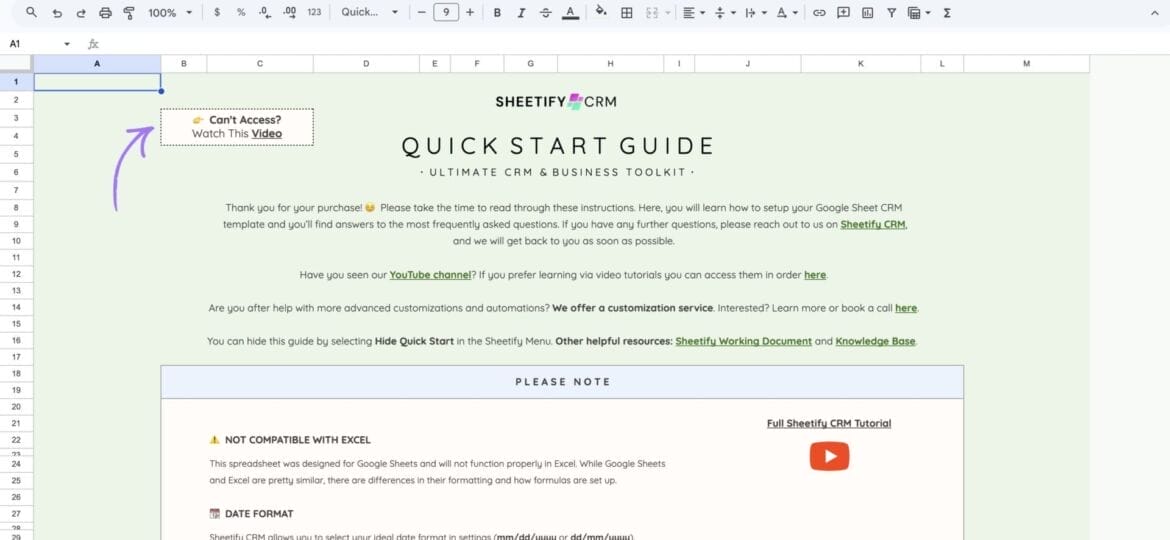Viewport: 1170px width, 540px height.
Task: Open the video tutorials 'here' link
Action: 815,274
